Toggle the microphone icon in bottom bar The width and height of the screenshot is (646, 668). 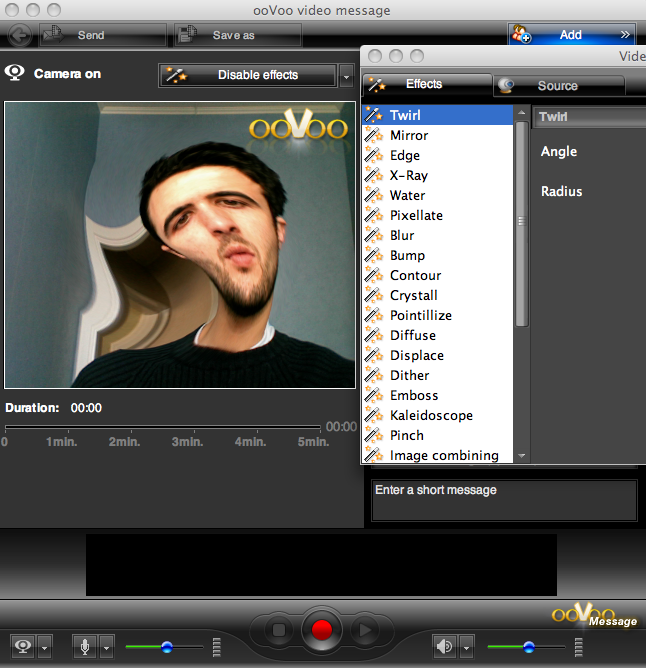click(x=85, y=647)
